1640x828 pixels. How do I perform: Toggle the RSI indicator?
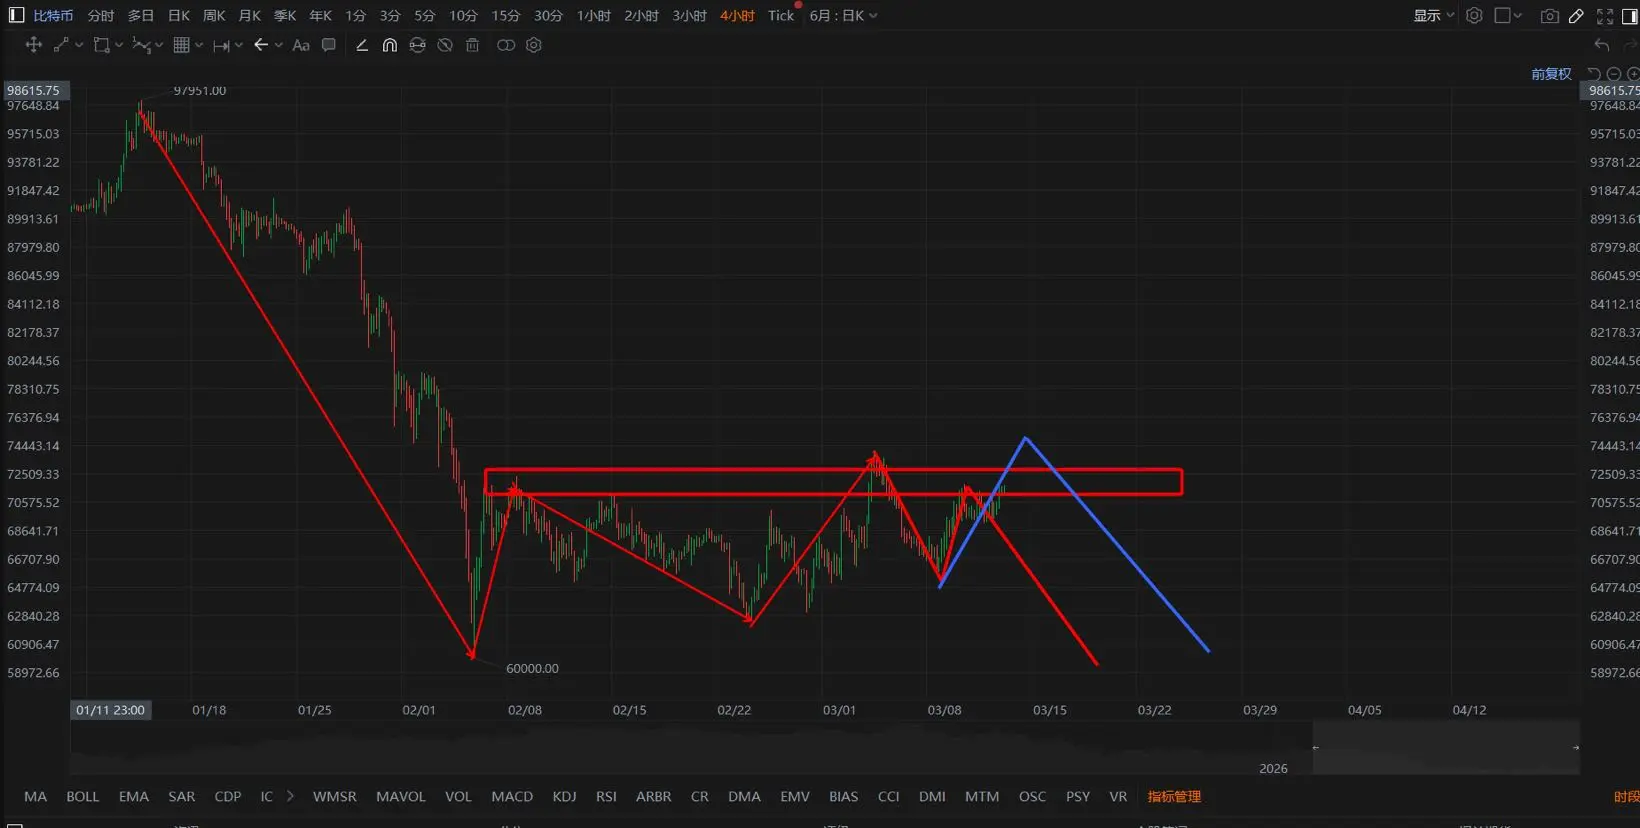pos(606,796)
